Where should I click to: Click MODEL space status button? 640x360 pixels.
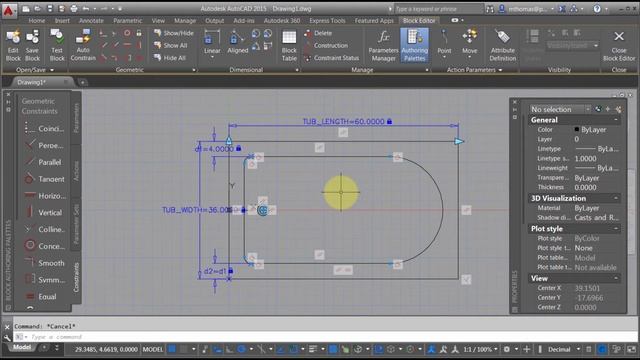[153, 349]
